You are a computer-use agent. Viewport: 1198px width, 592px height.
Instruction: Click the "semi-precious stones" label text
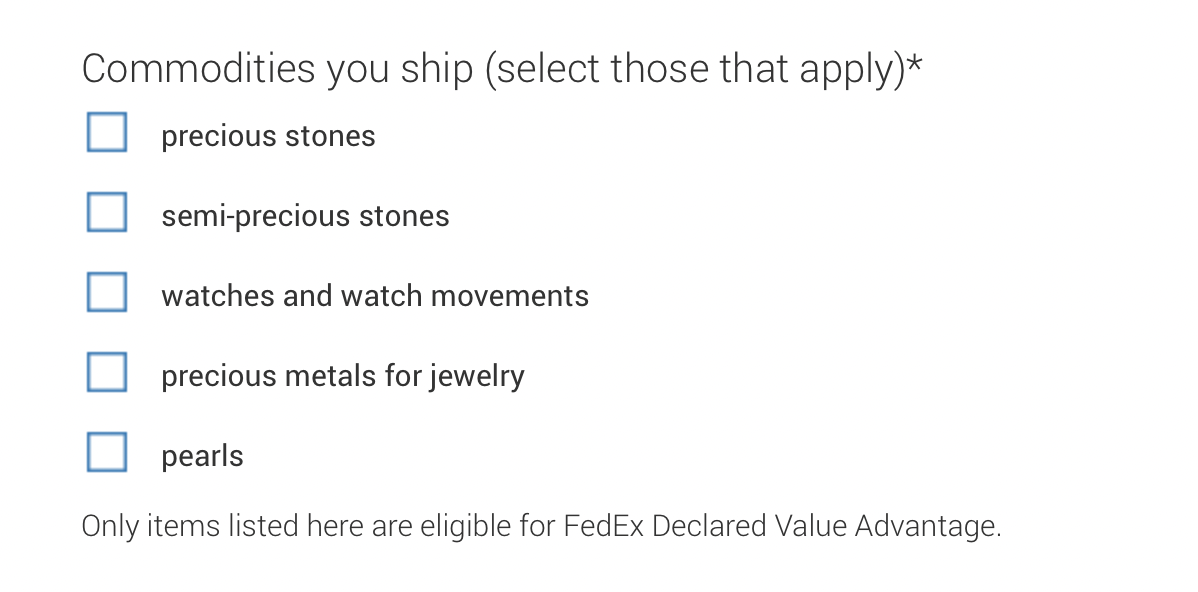click(305, 216)
